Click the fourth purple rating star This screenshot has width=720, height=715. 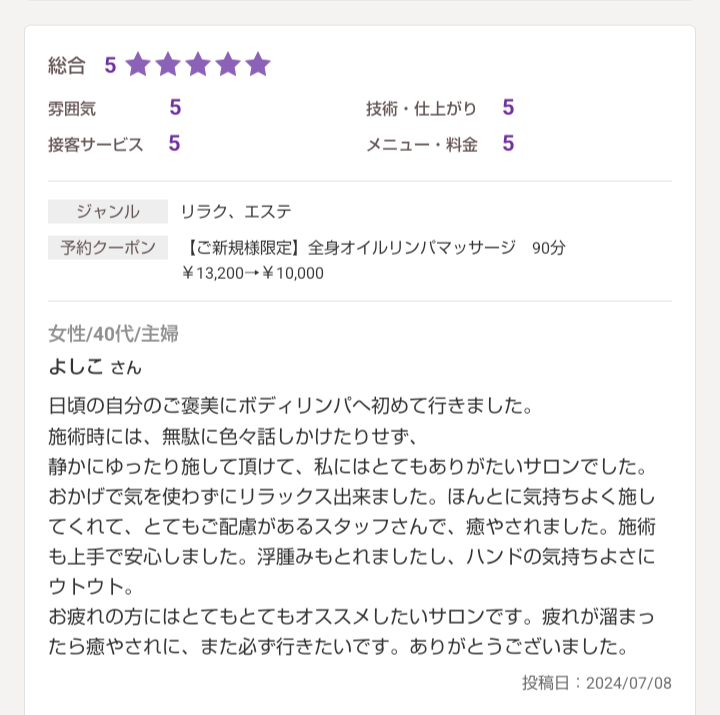coord(228,64)
